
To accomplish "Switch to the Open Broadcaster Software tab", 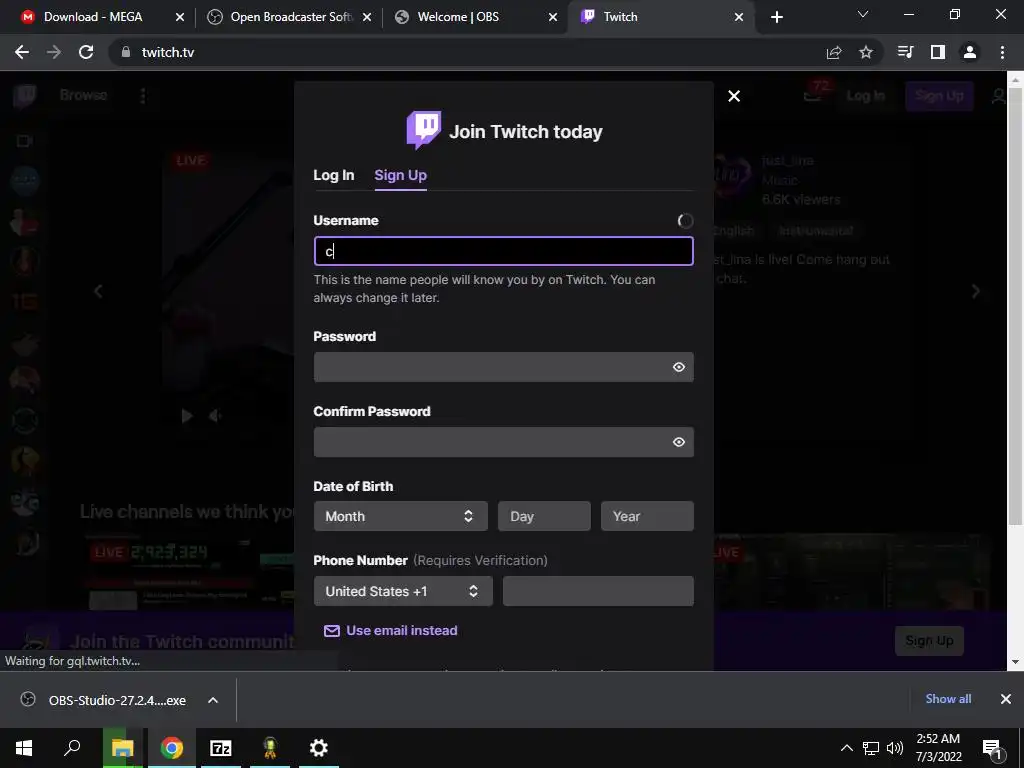I will point(291,17).
